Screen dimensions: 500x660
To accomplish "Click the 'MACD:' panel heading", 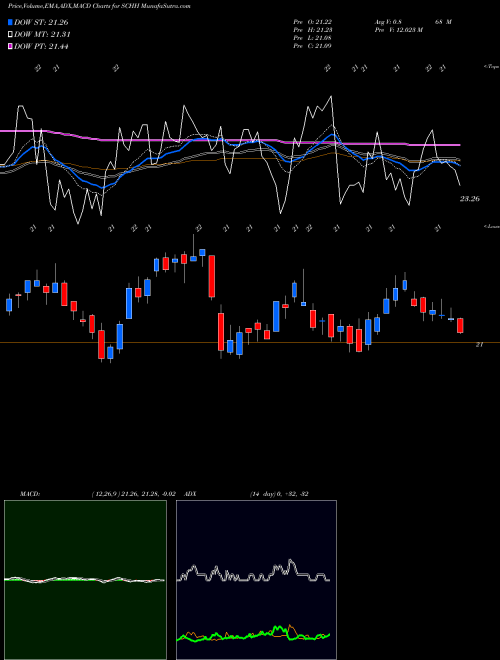I will (x=29, y=494).
